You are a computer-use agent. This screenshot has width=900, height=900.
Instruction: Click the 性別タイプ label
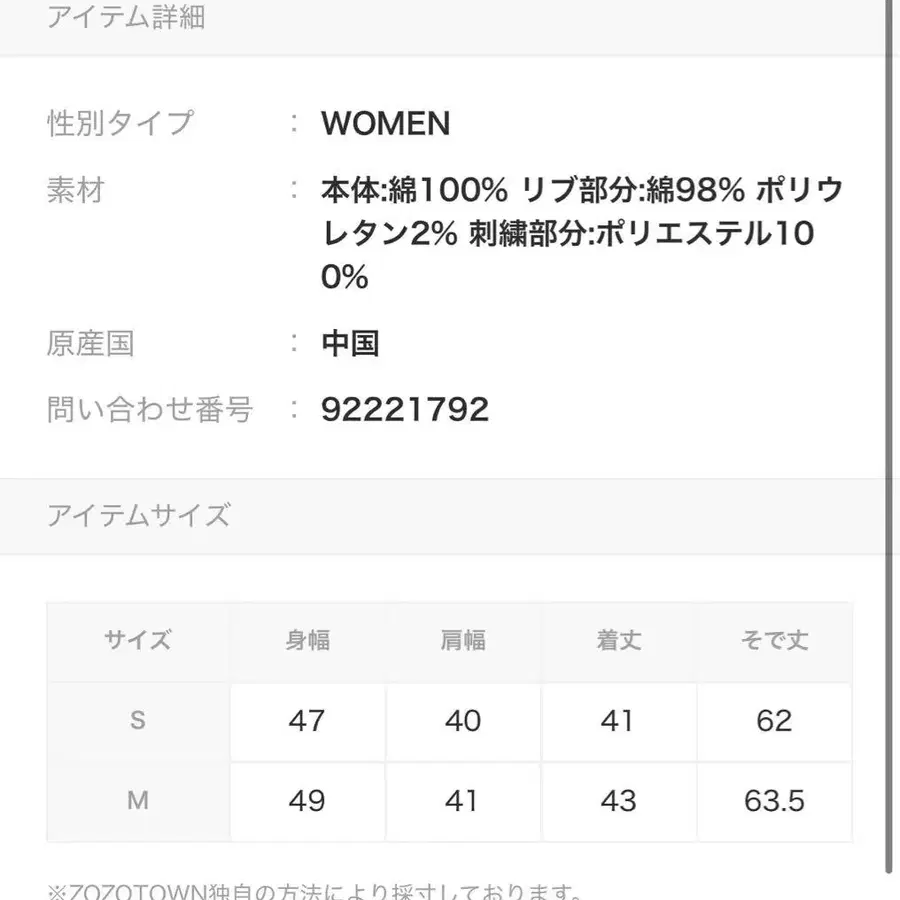(x=120, y=124)
